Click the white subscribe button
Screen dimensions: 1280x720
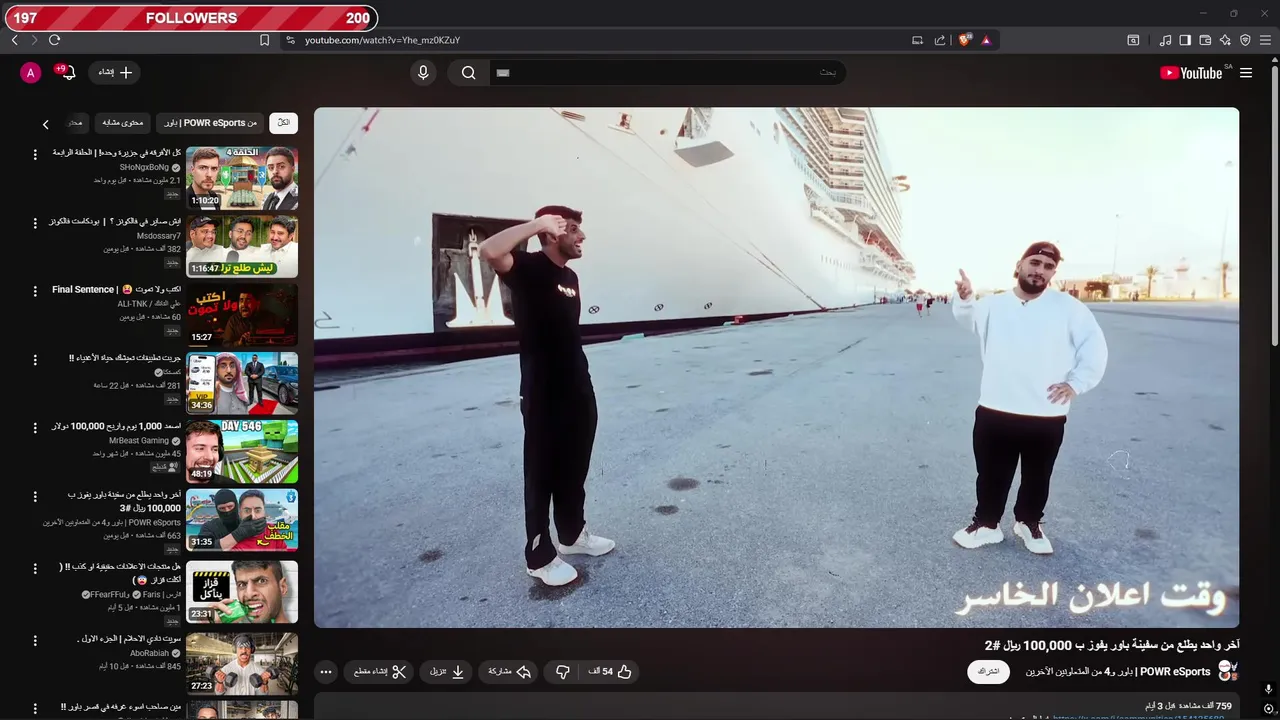[988, 672]
